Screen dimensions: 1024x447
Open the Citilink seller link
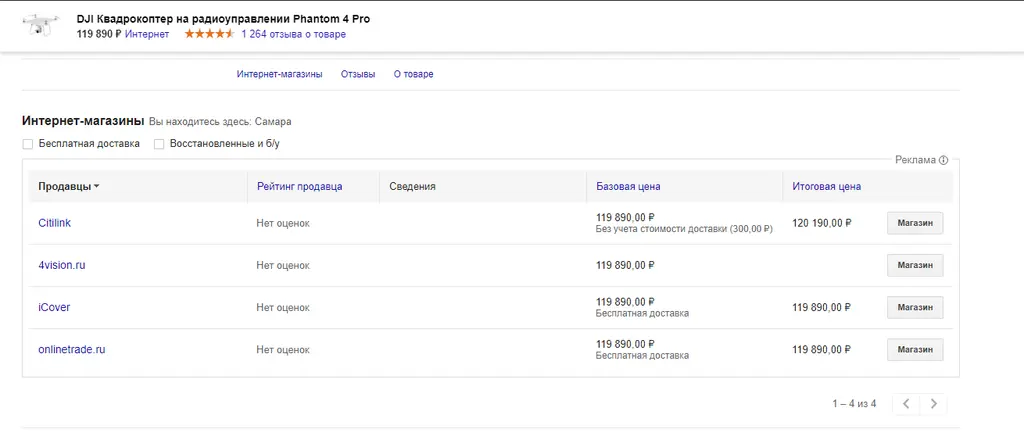54,223
